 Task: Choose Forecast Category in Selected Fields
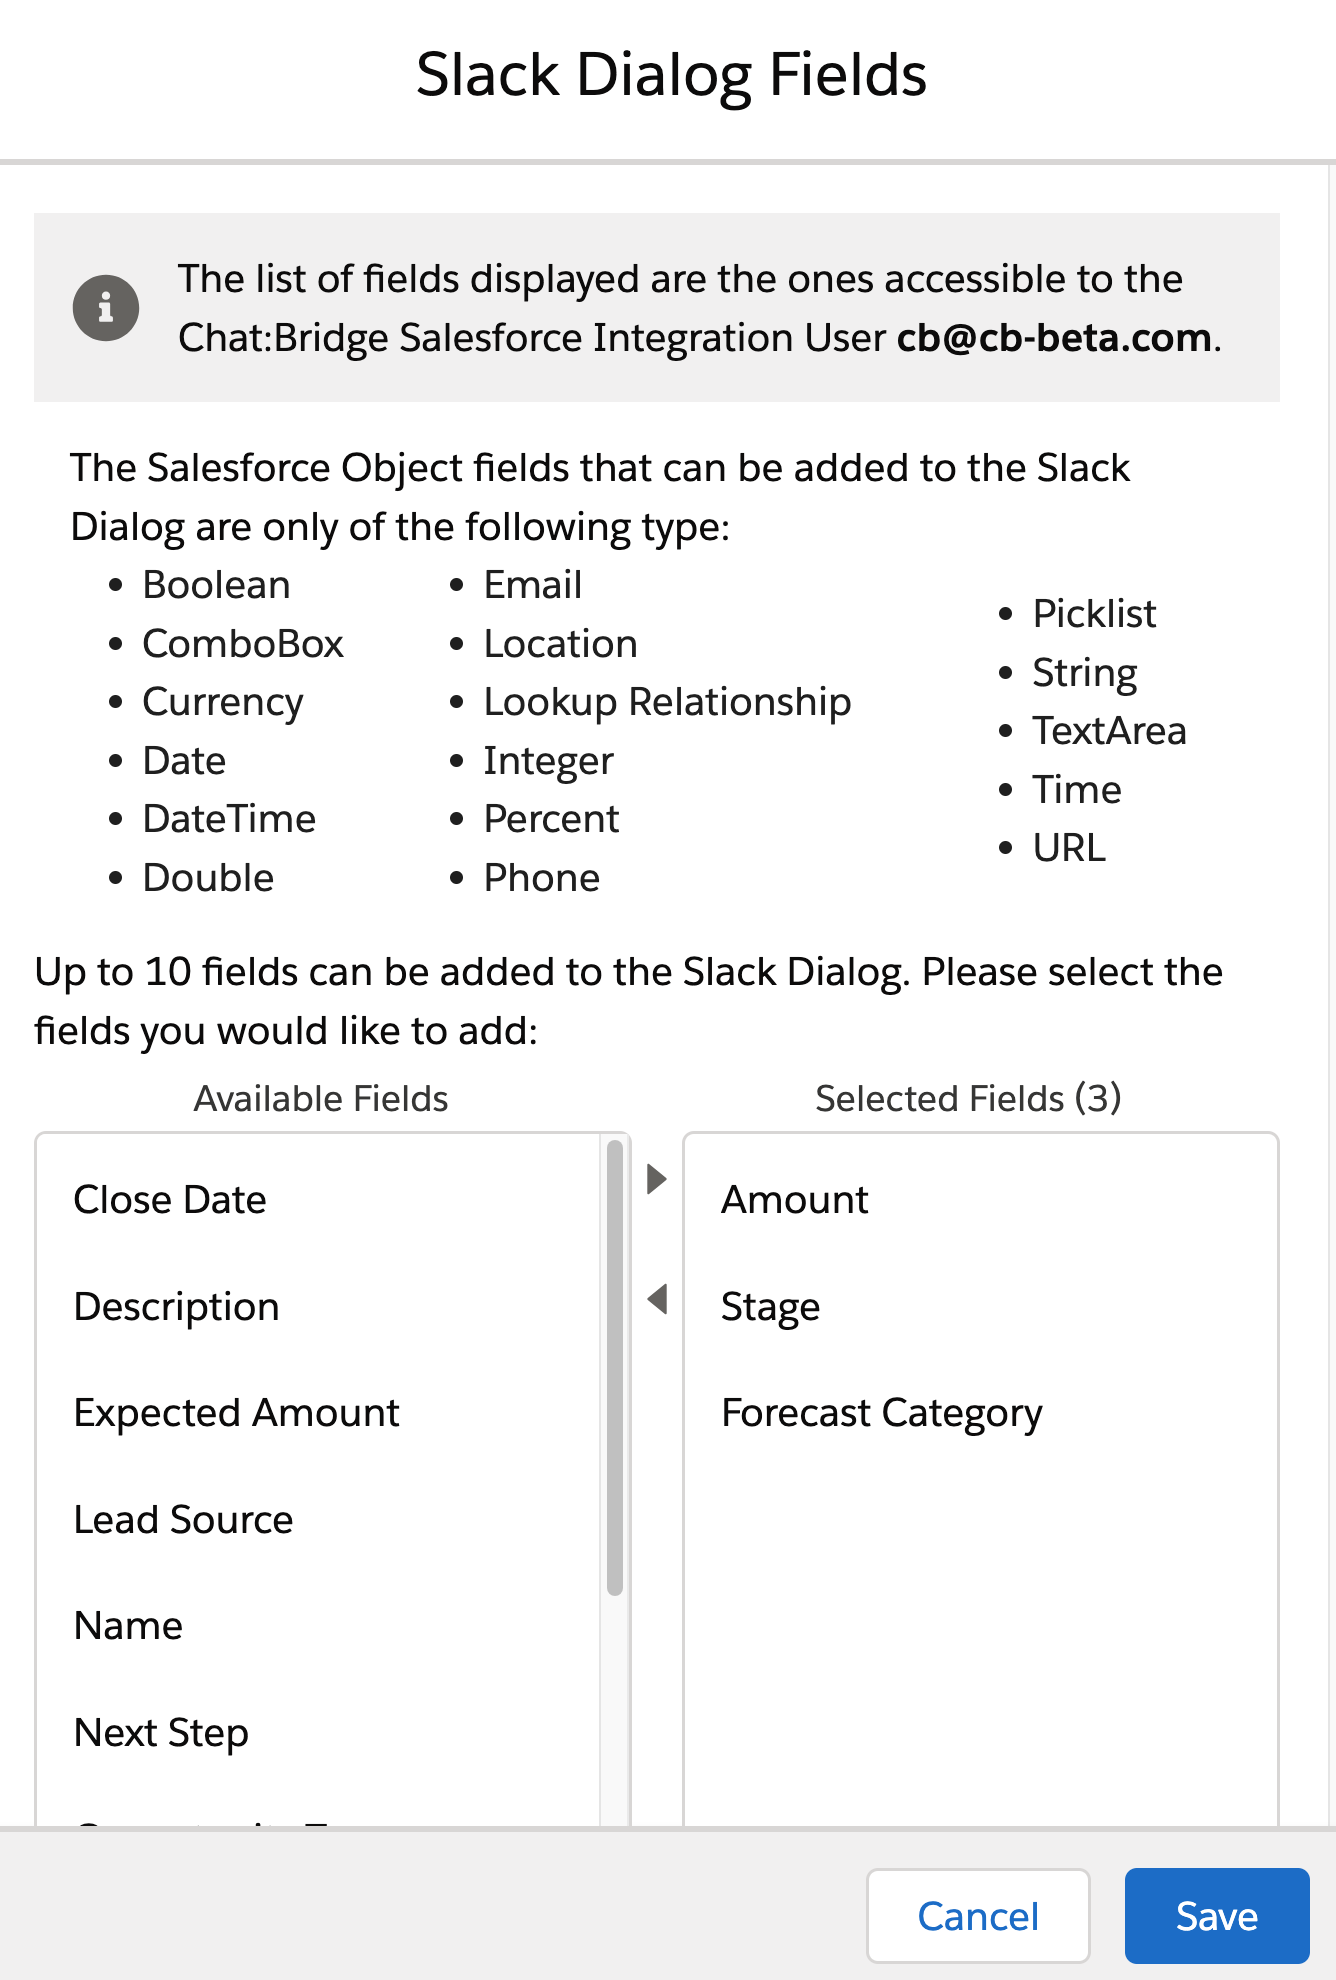881,1413
